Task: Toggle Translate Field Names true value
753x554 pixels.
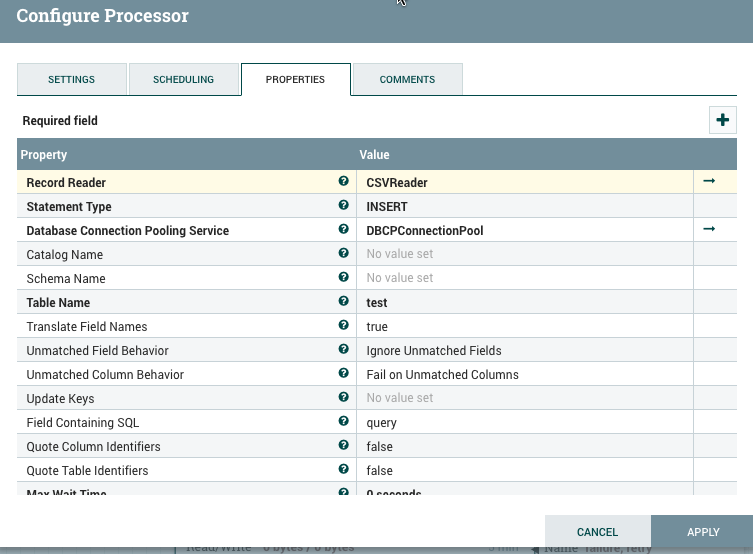Action: pyautogui.click(x=524, y=327)
